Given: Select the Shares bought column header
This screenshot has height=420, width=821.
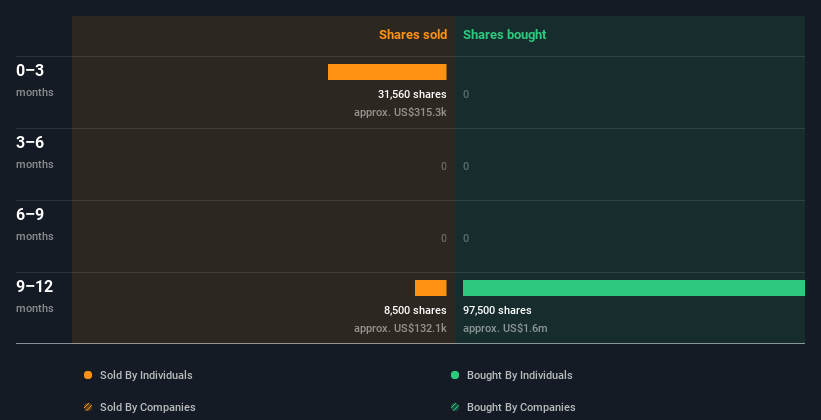Looking at the screenshot, I should click(x=504, y=35).
